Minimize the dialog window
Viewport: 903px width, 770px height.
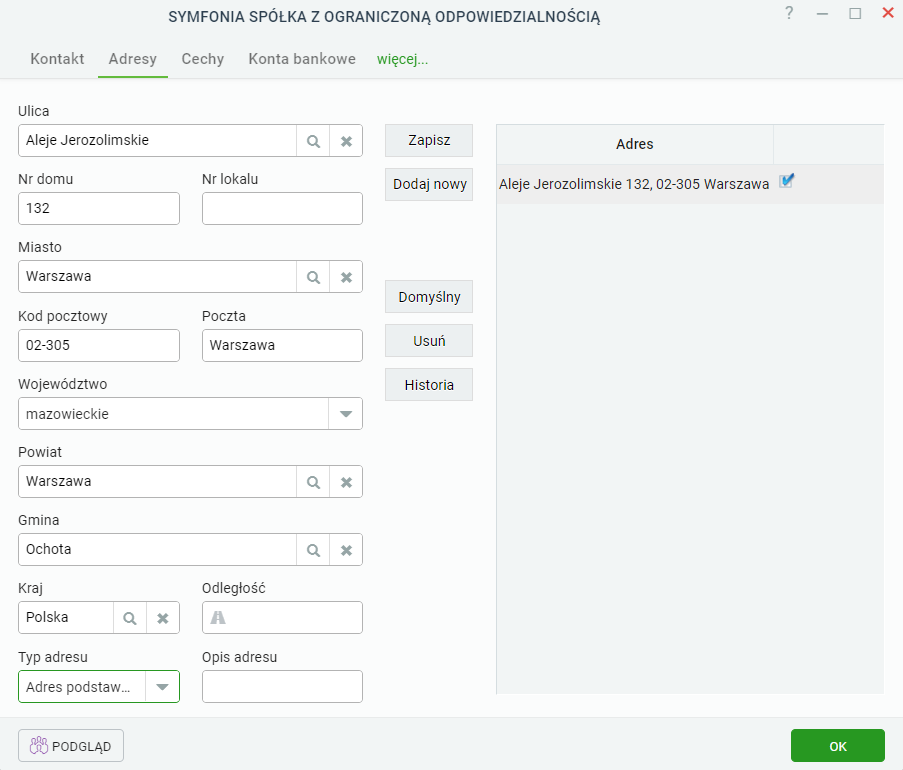pos(822,13)
